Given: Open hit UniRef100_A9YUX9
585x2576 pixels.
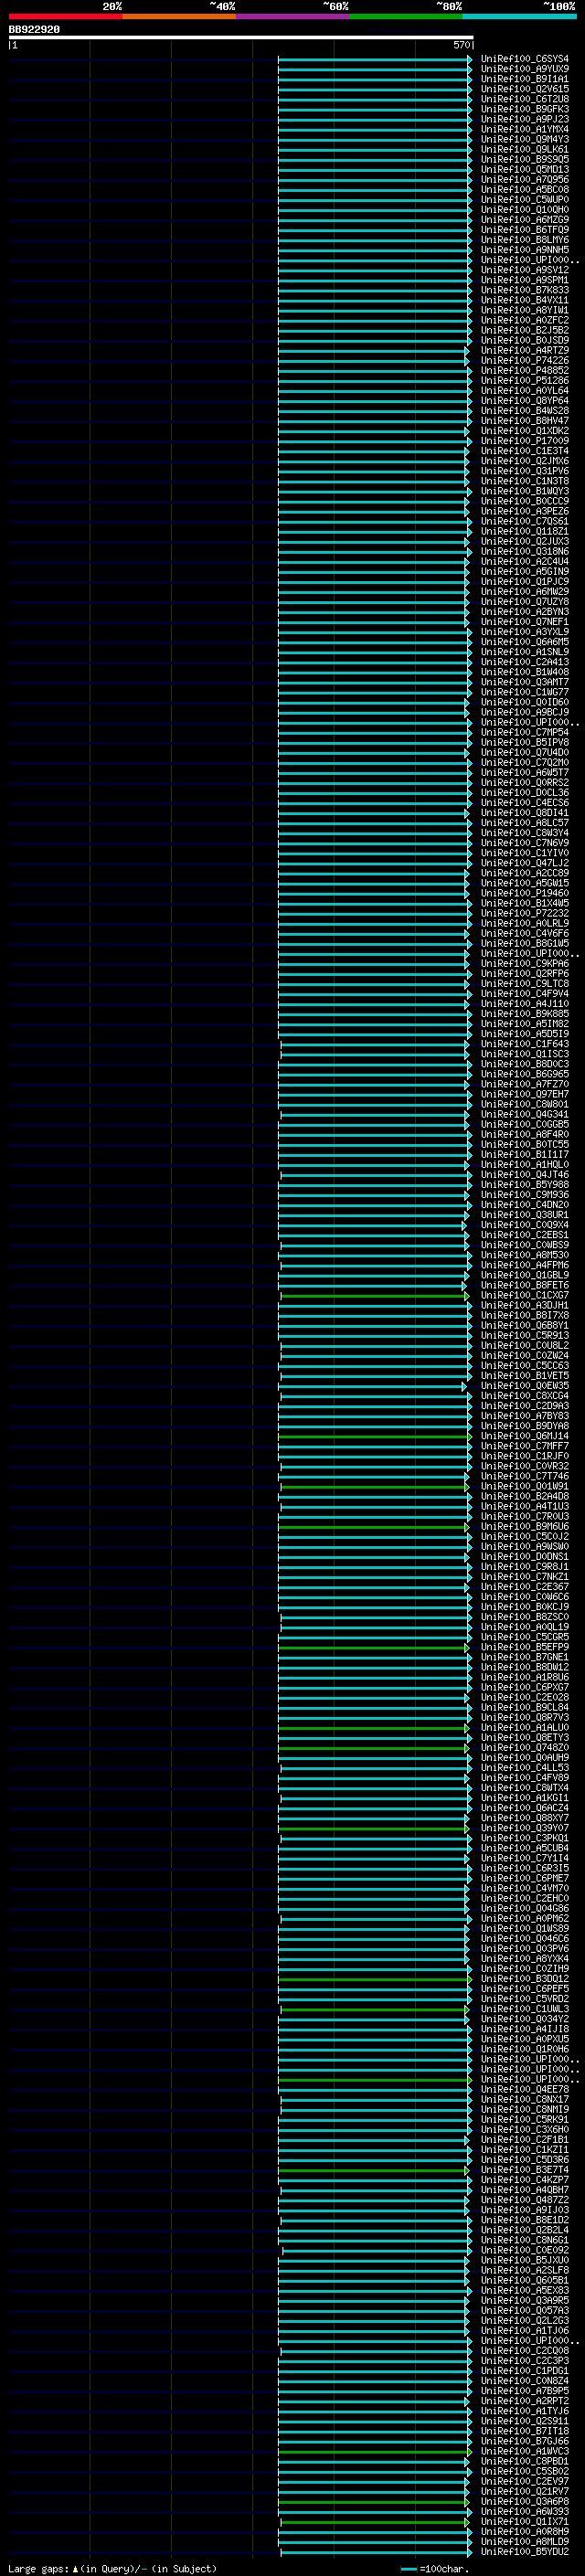Looking at the screenshot, I should tap(524, 69).
